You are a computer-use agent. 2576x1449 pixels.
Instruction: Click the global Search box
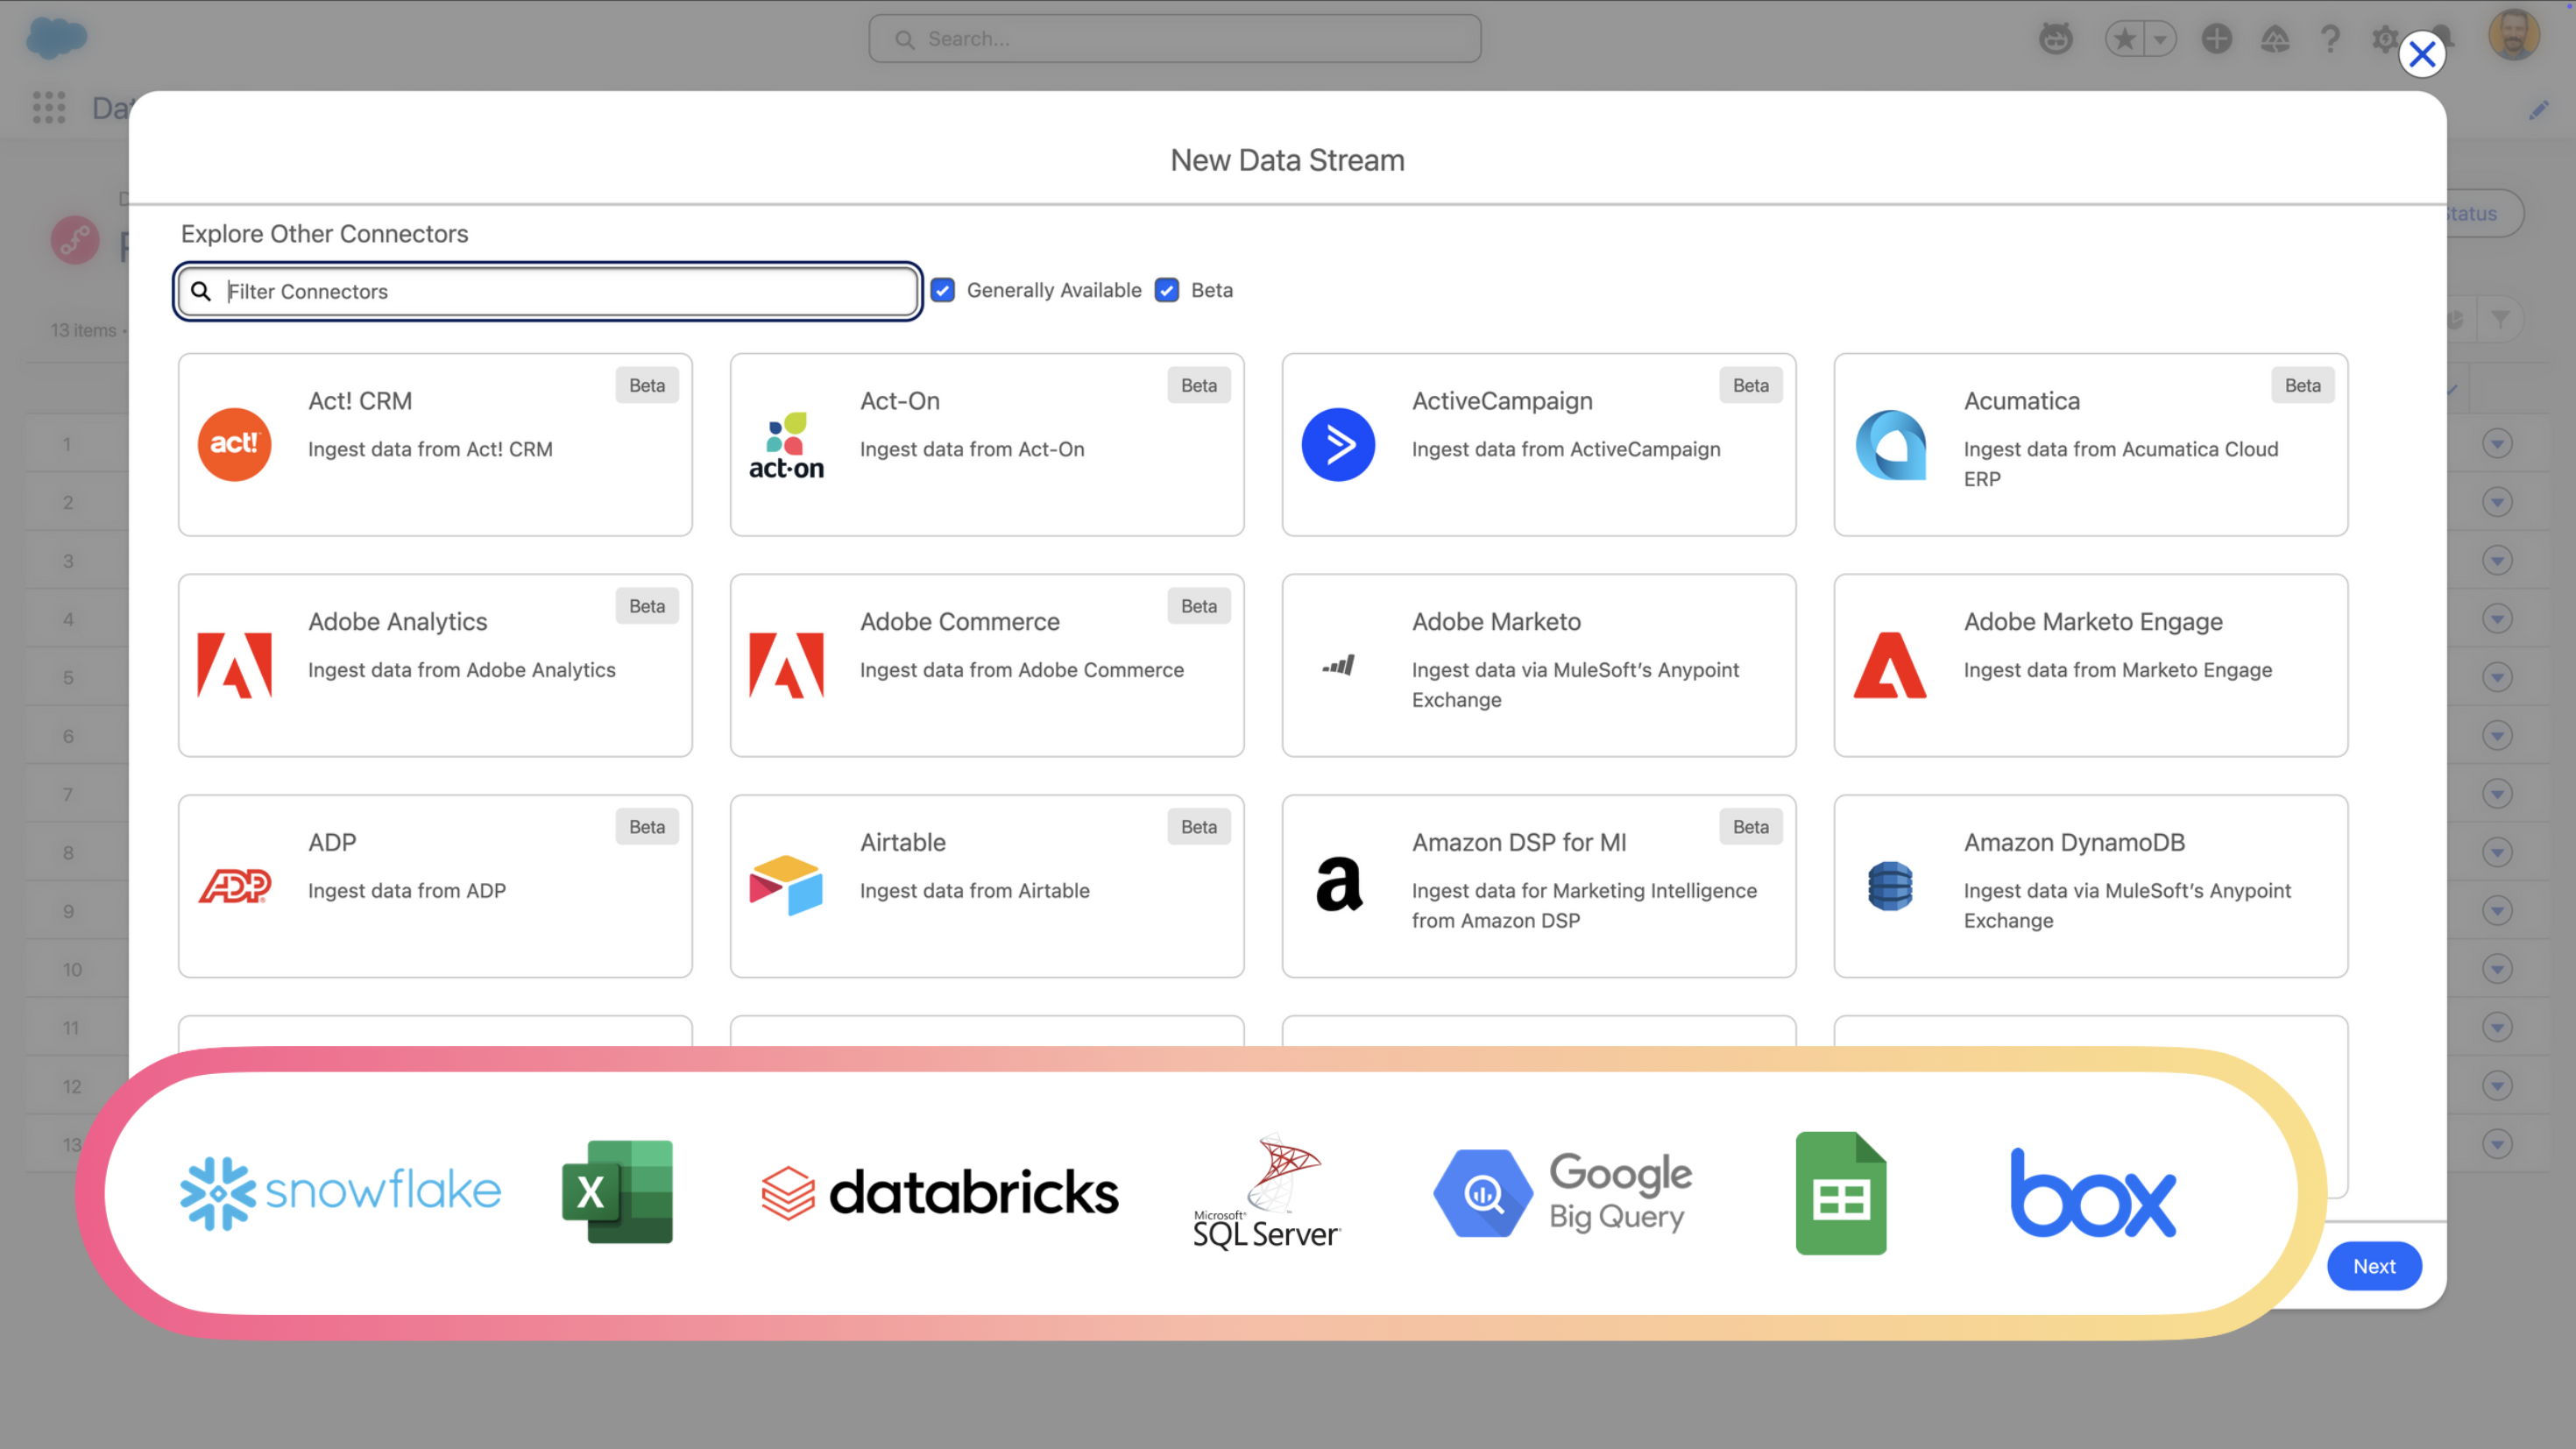point(1175,39)
